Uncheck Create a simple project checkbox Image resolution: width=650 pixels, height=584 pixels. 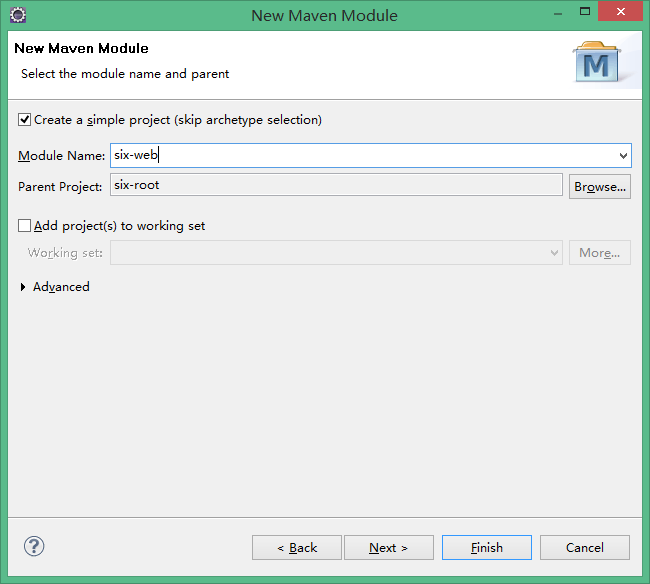tap(24, 120)
